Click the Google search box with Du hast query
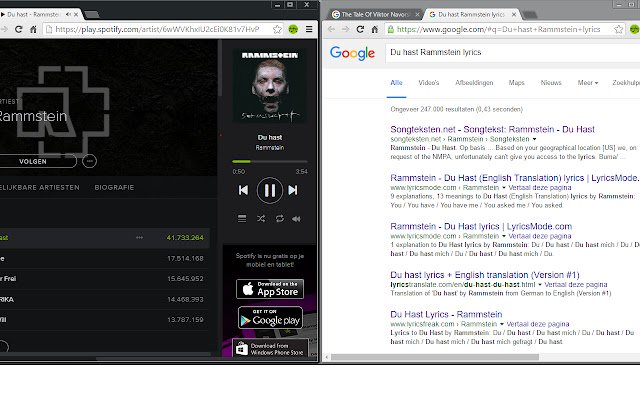Image resolution: width=640 pixels, height=400 pixels. (513, 53)
